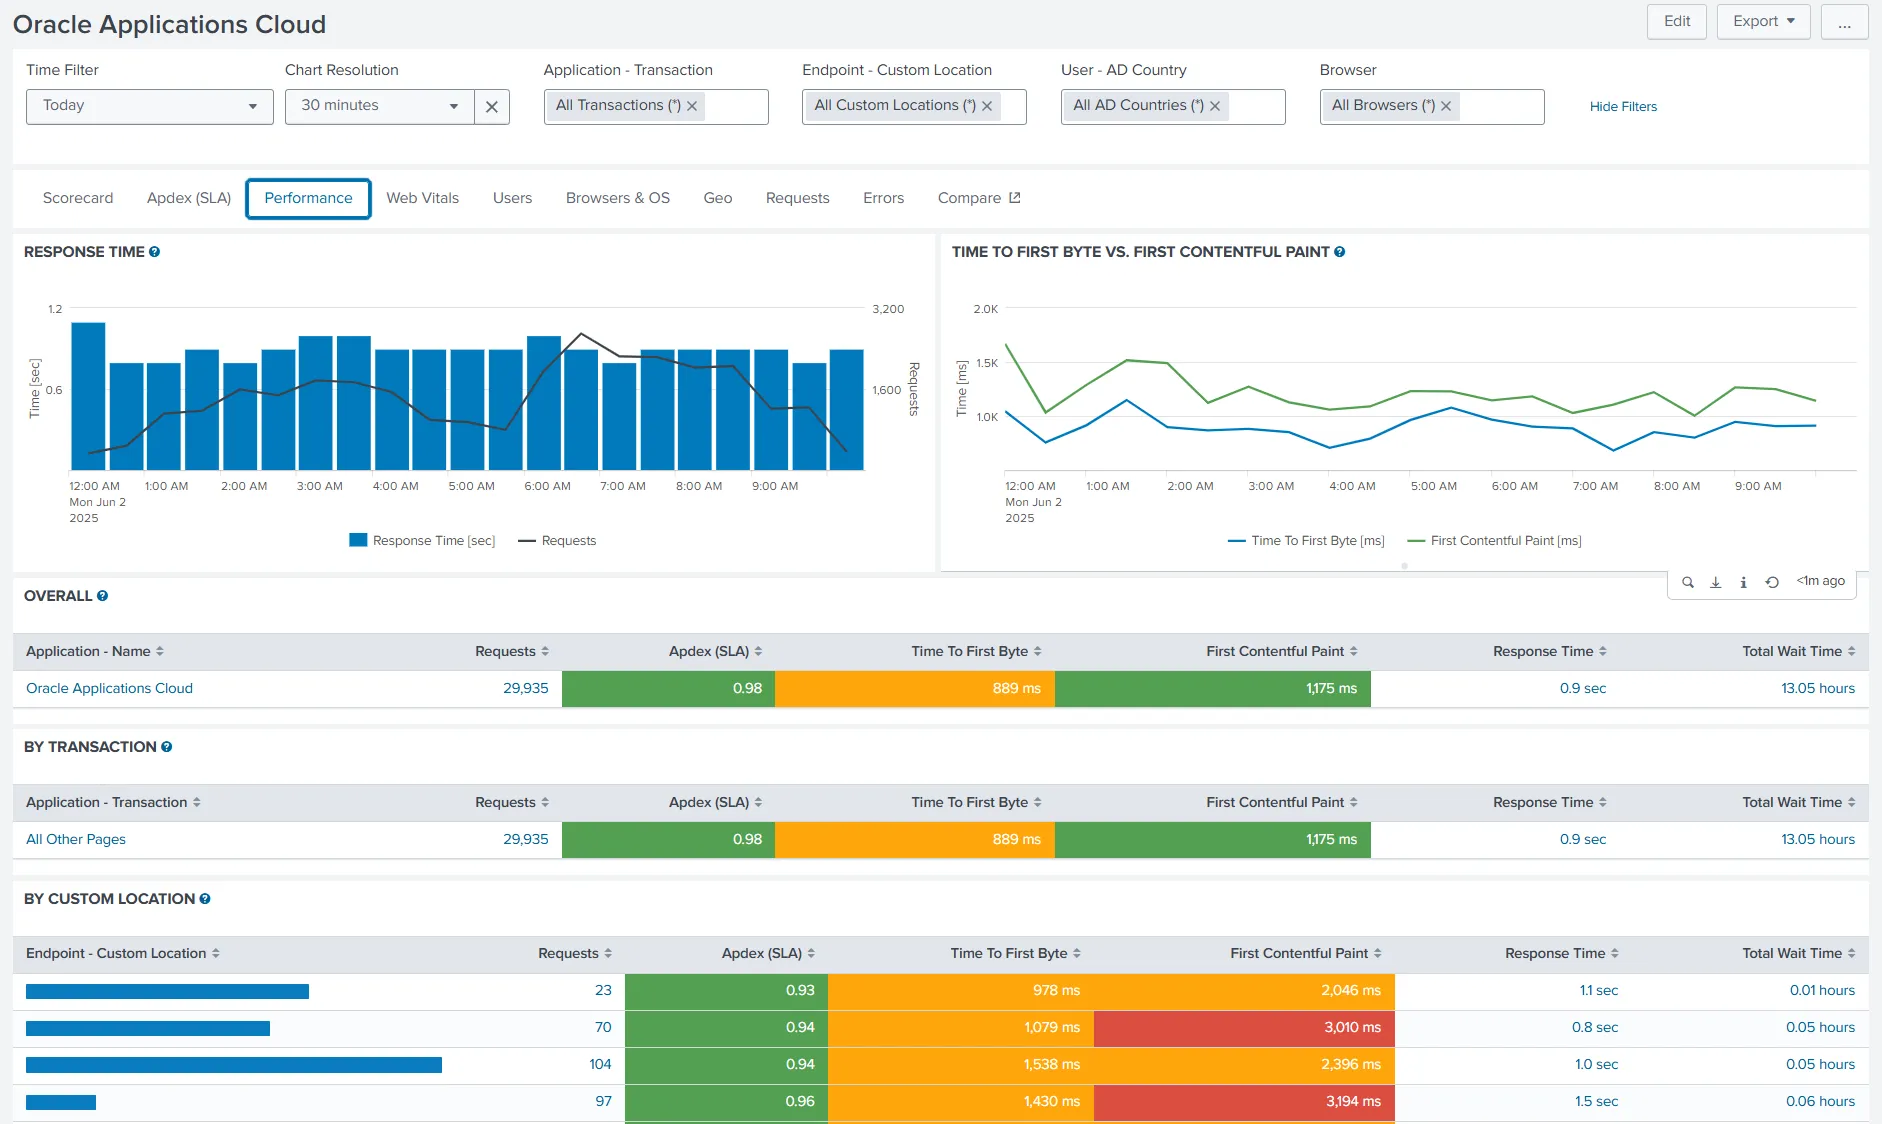Click in the Endpoint - Custom Location filter field
This screenshot has width=1882, height=1124.
pyautogui.click(x=914, y=106)
